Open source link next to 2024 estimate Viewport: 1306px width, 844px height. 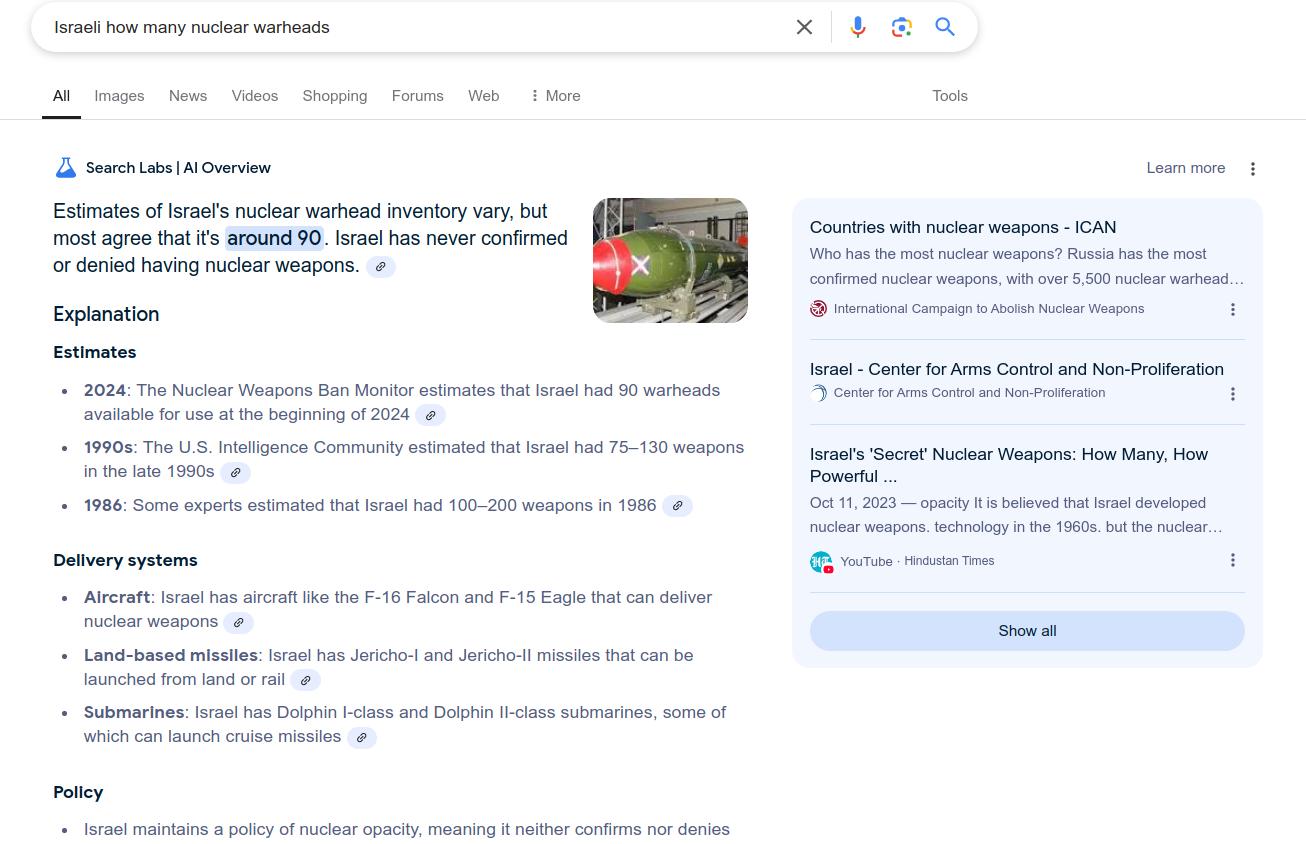coord(430,415)
